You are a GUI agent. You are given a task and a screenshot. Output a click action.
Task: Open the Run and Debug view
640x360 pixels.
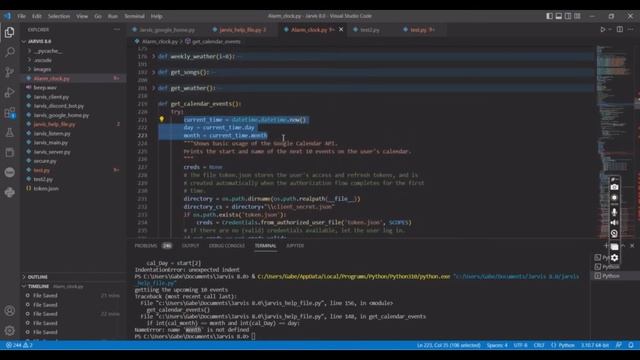tap(9, 92)
